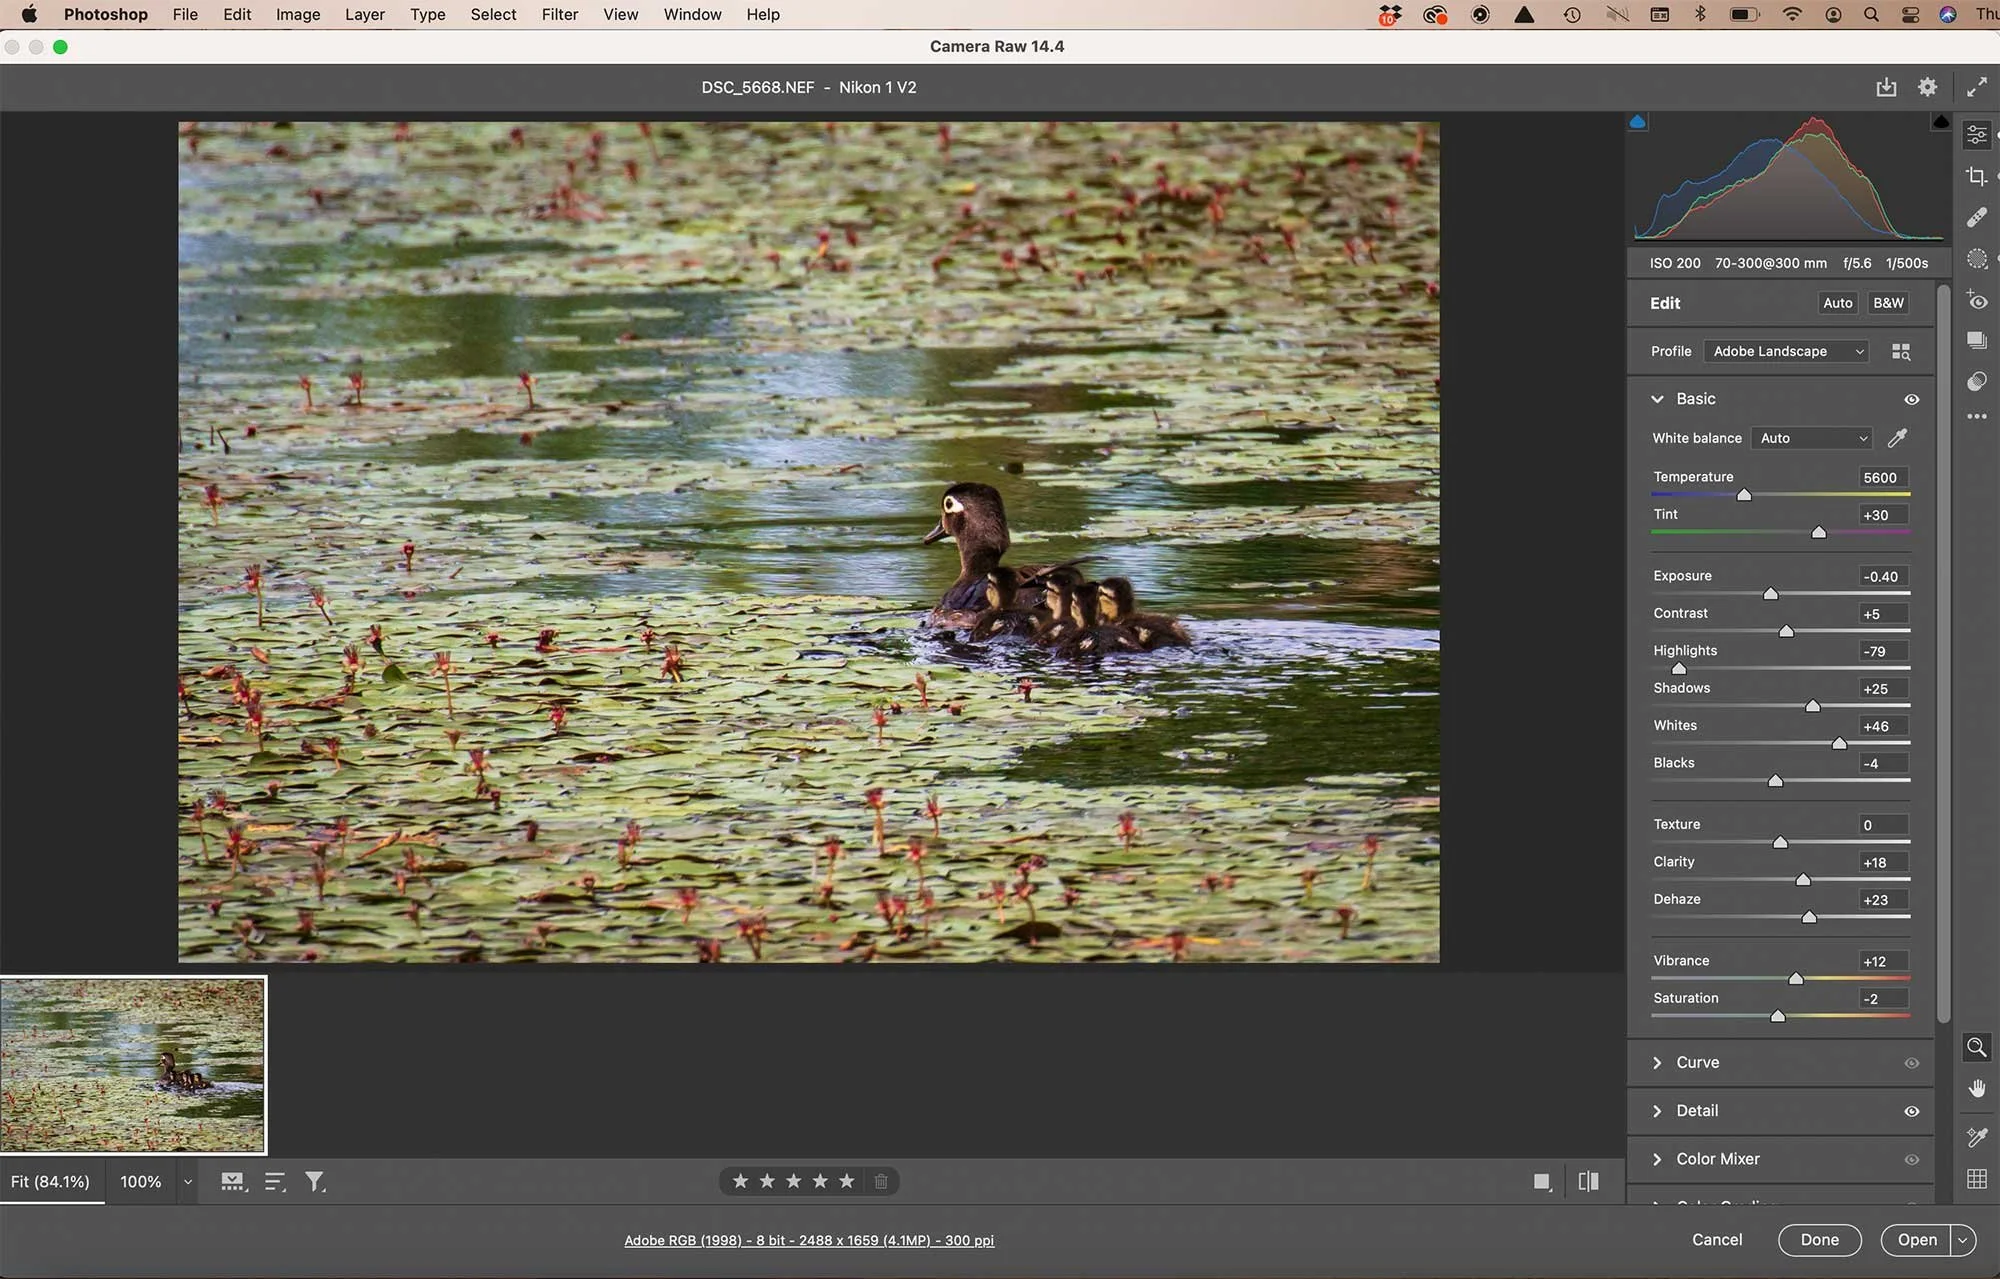The image size is (2000, 1279).
Task: Open the Masking tool
Action: pyautogui.click(x=1976, y=259)
